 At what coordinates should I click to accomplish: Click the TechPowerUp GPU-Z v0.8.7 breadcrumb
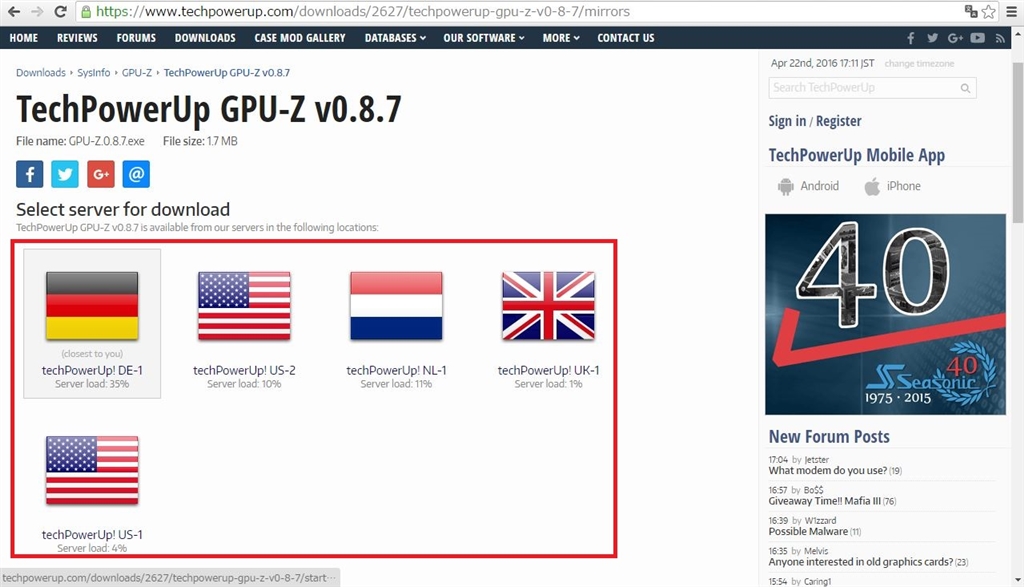click(x=227, y=72)
